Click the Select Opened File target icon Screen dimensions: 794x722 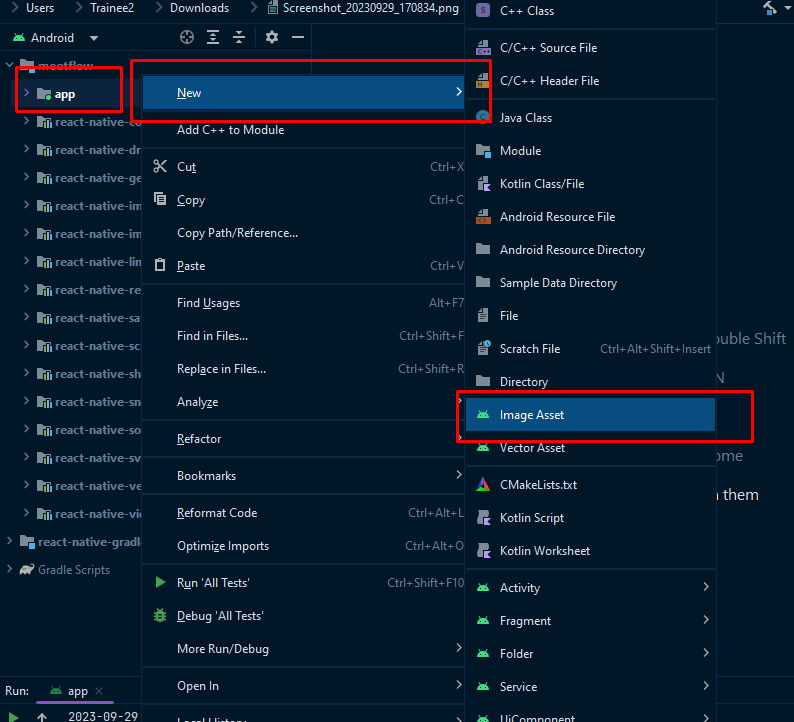coord(187,37)
